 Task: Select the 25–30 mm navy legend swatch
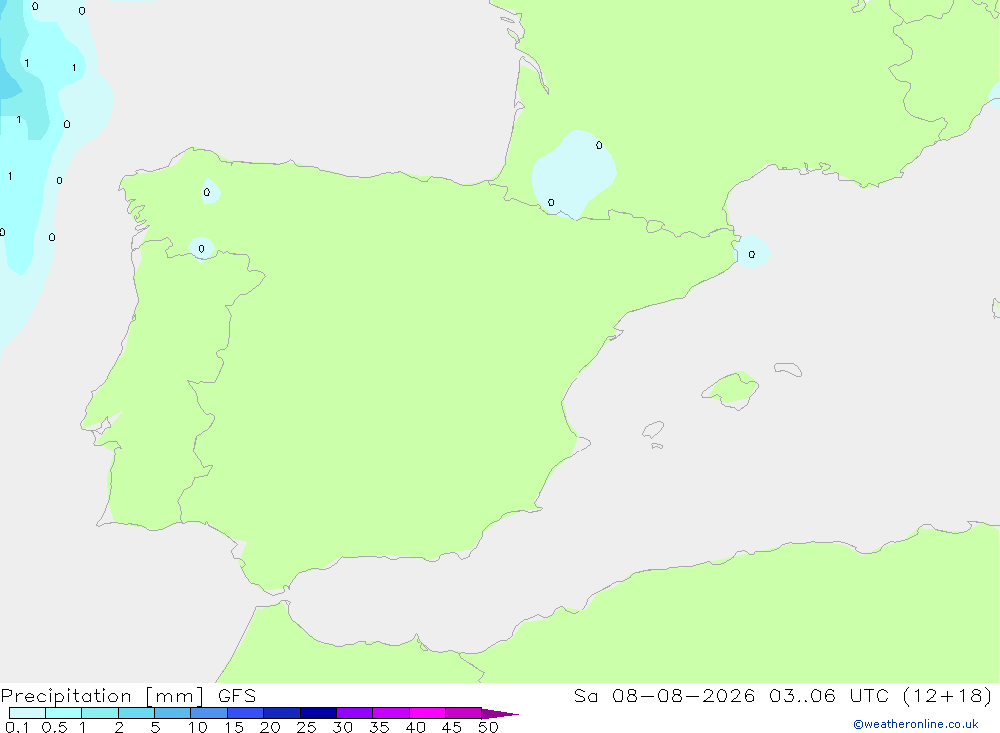[x=318, y=713]
